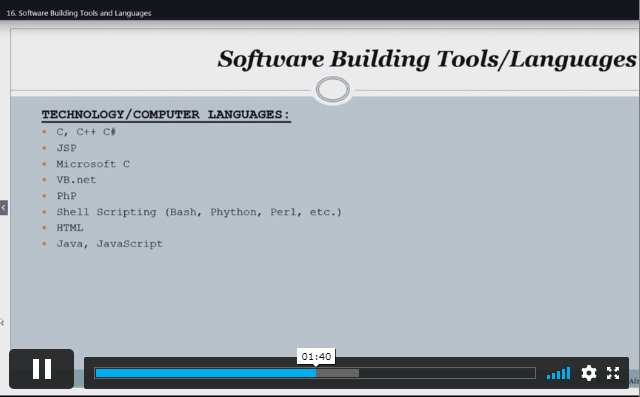Enter fullscreen mode with the expand icon

(613, 373)
